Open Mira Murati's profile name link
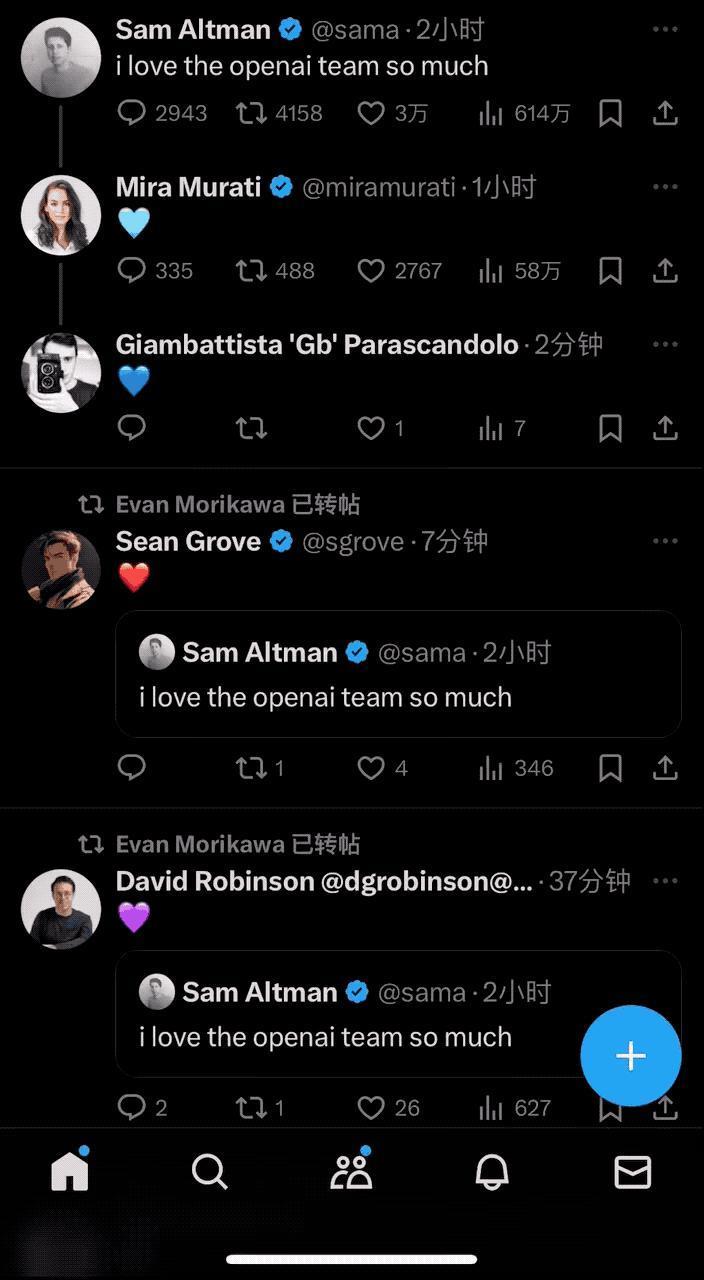 point(188,187)
